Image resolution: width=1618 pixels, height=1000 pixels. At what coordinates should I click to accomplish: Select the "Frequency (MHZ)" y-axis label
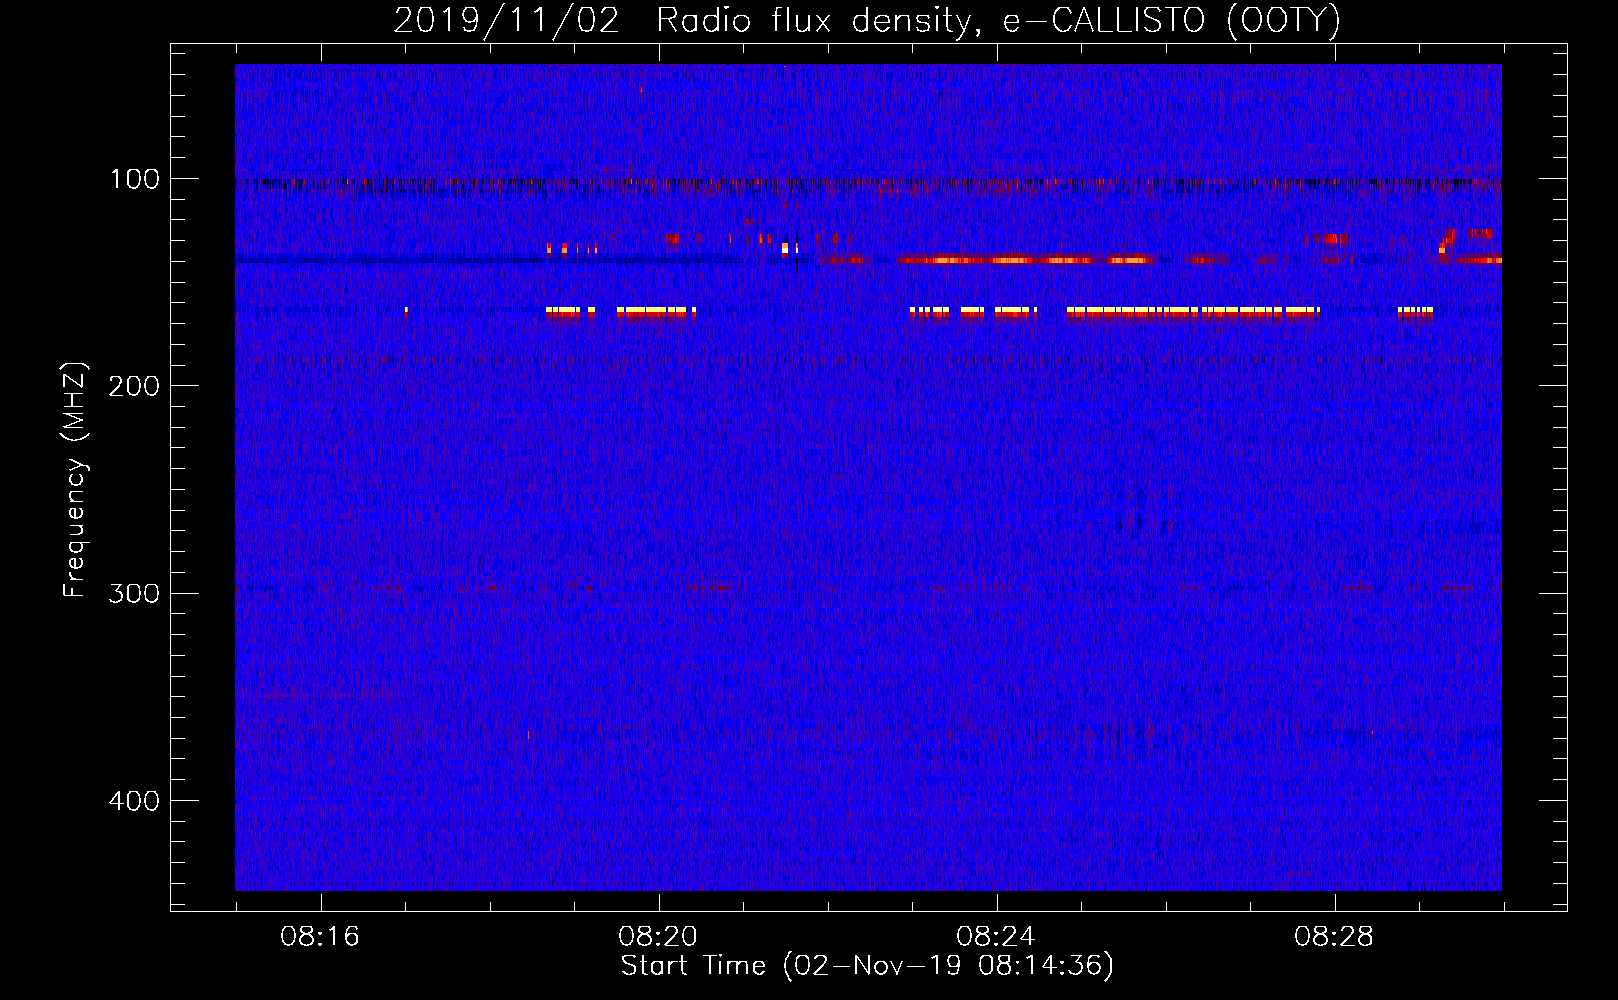[76, 479]
